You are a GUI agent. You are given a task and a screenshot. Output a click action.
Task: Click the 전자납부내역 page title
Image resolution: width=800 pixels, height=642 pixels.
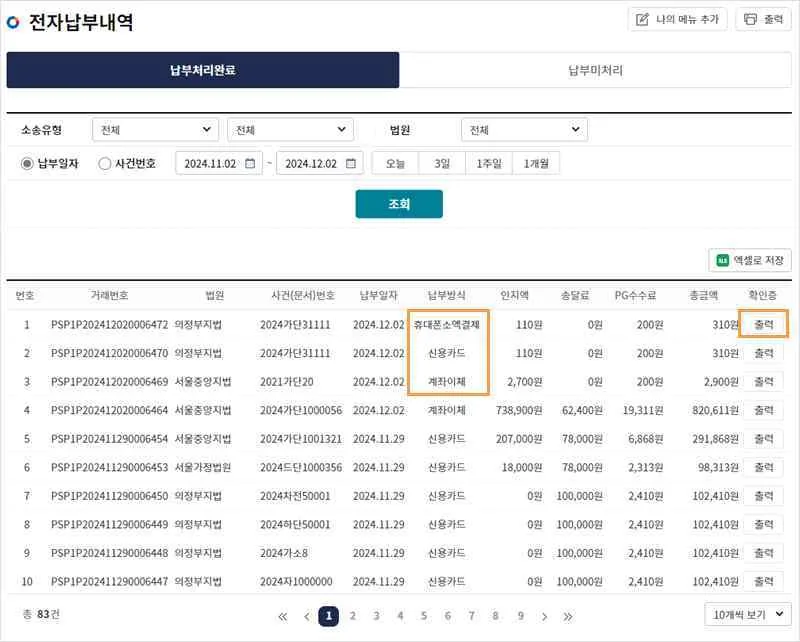81,22
